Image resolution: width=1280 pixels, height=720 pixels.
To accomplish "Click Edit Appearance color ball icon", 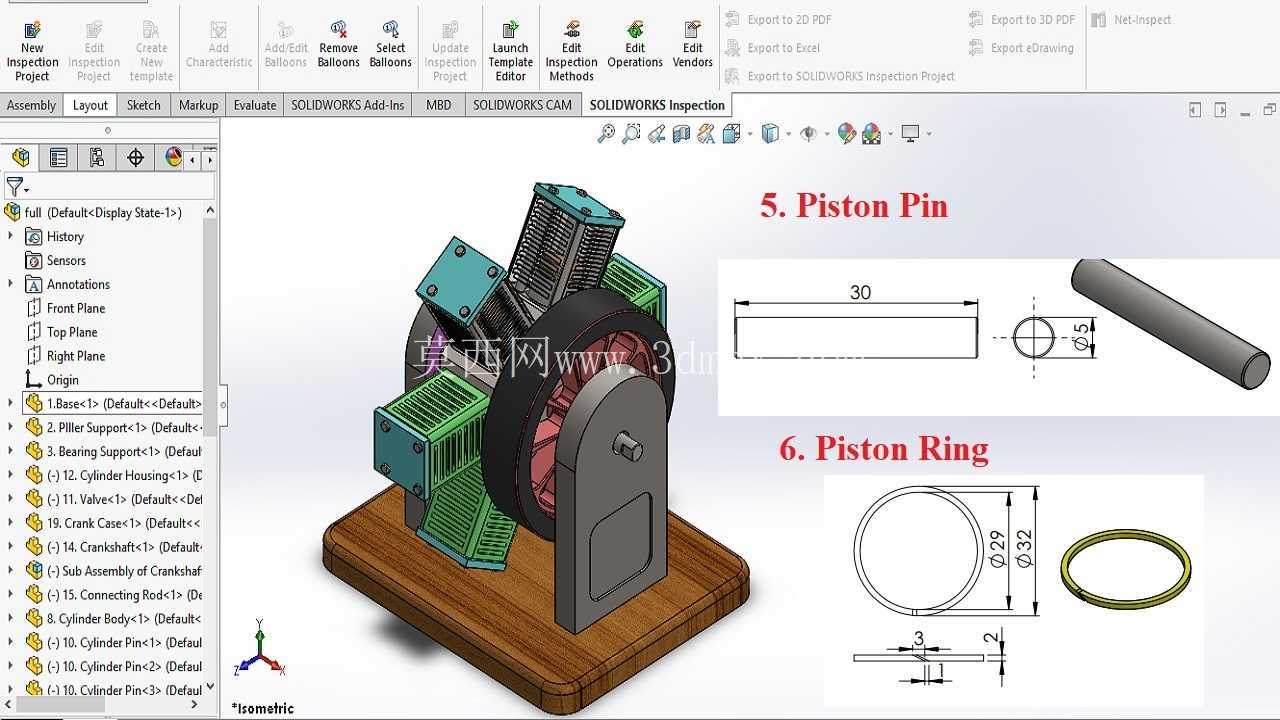I will (847, 133).
